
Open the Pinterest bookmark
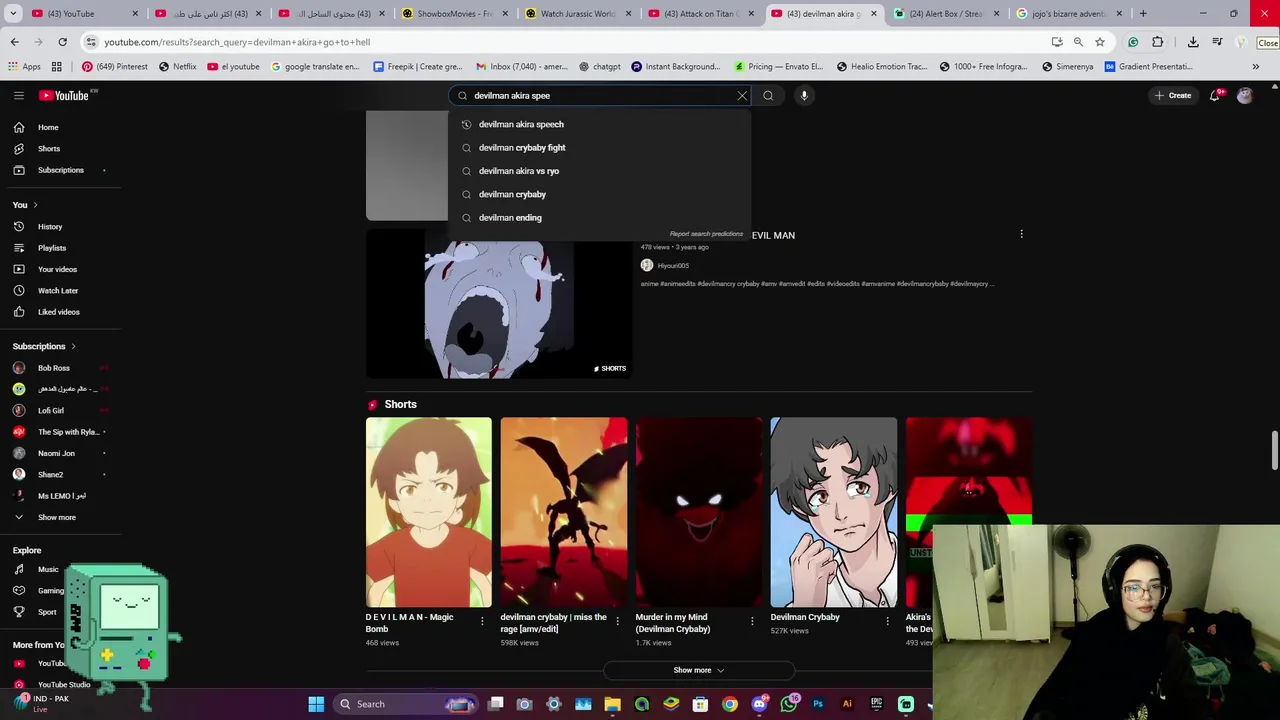pyautogui.click(x=114, y=66)
